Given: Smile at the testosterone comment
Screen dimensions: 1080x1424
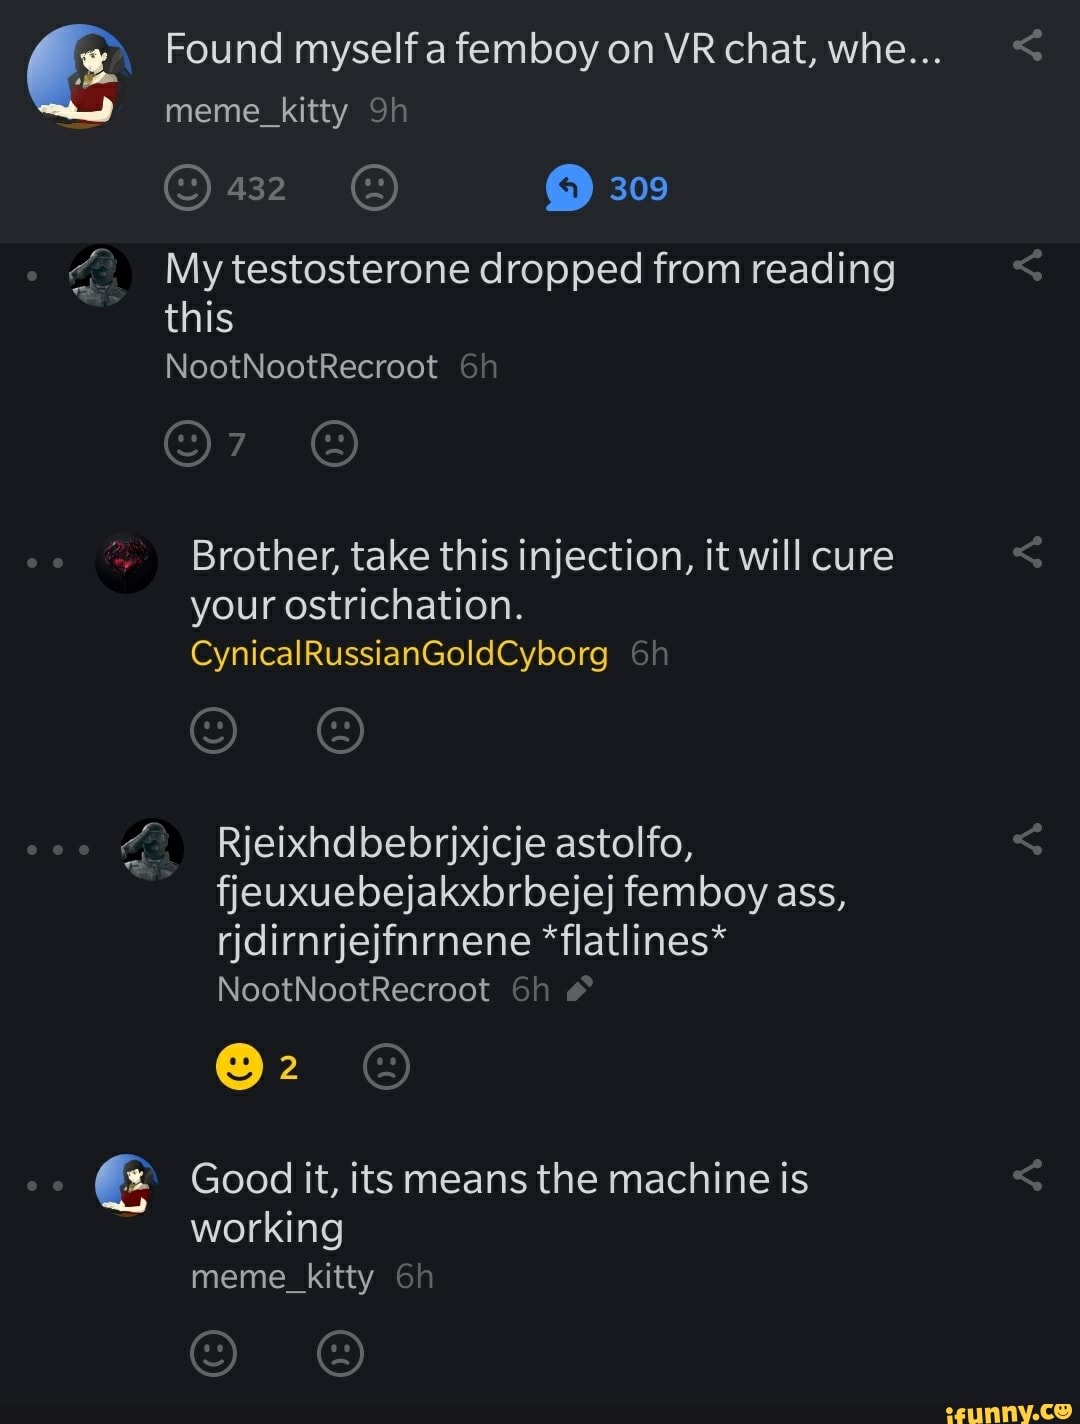Looking at the screenshot, I should [187, 444].
